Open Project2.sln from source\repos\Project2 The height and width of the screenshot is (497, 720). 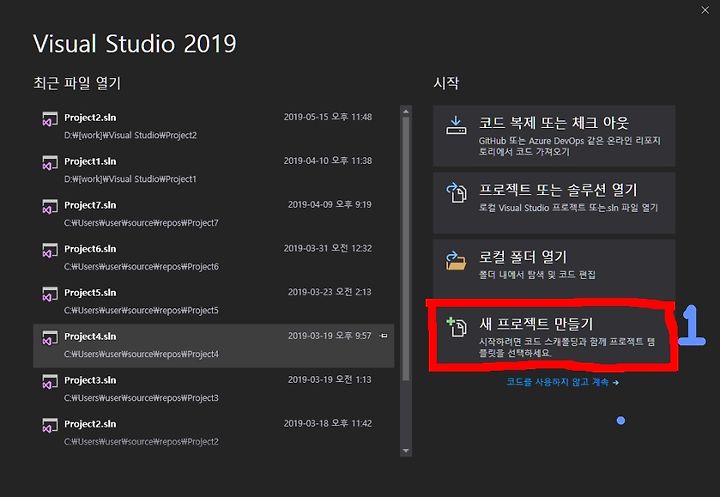point(214,433)
